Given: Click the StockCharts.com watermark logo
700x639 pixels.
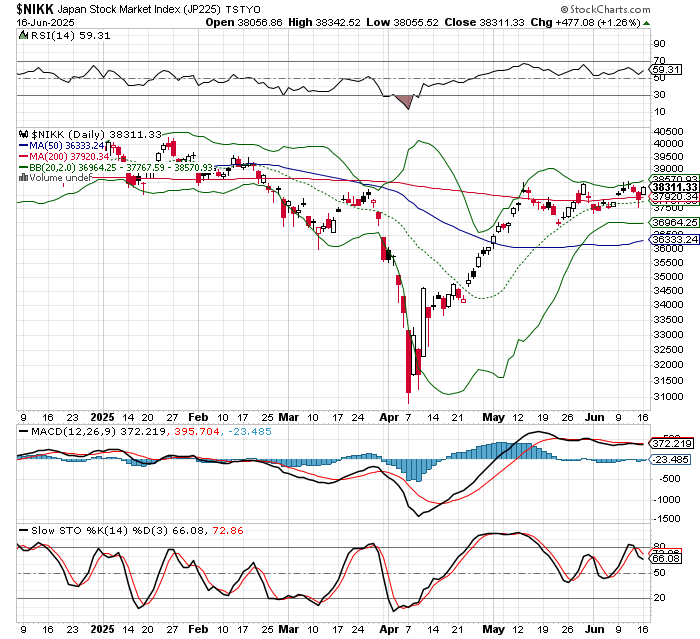Looking at the screenshot, I should (x=605, y=9).
